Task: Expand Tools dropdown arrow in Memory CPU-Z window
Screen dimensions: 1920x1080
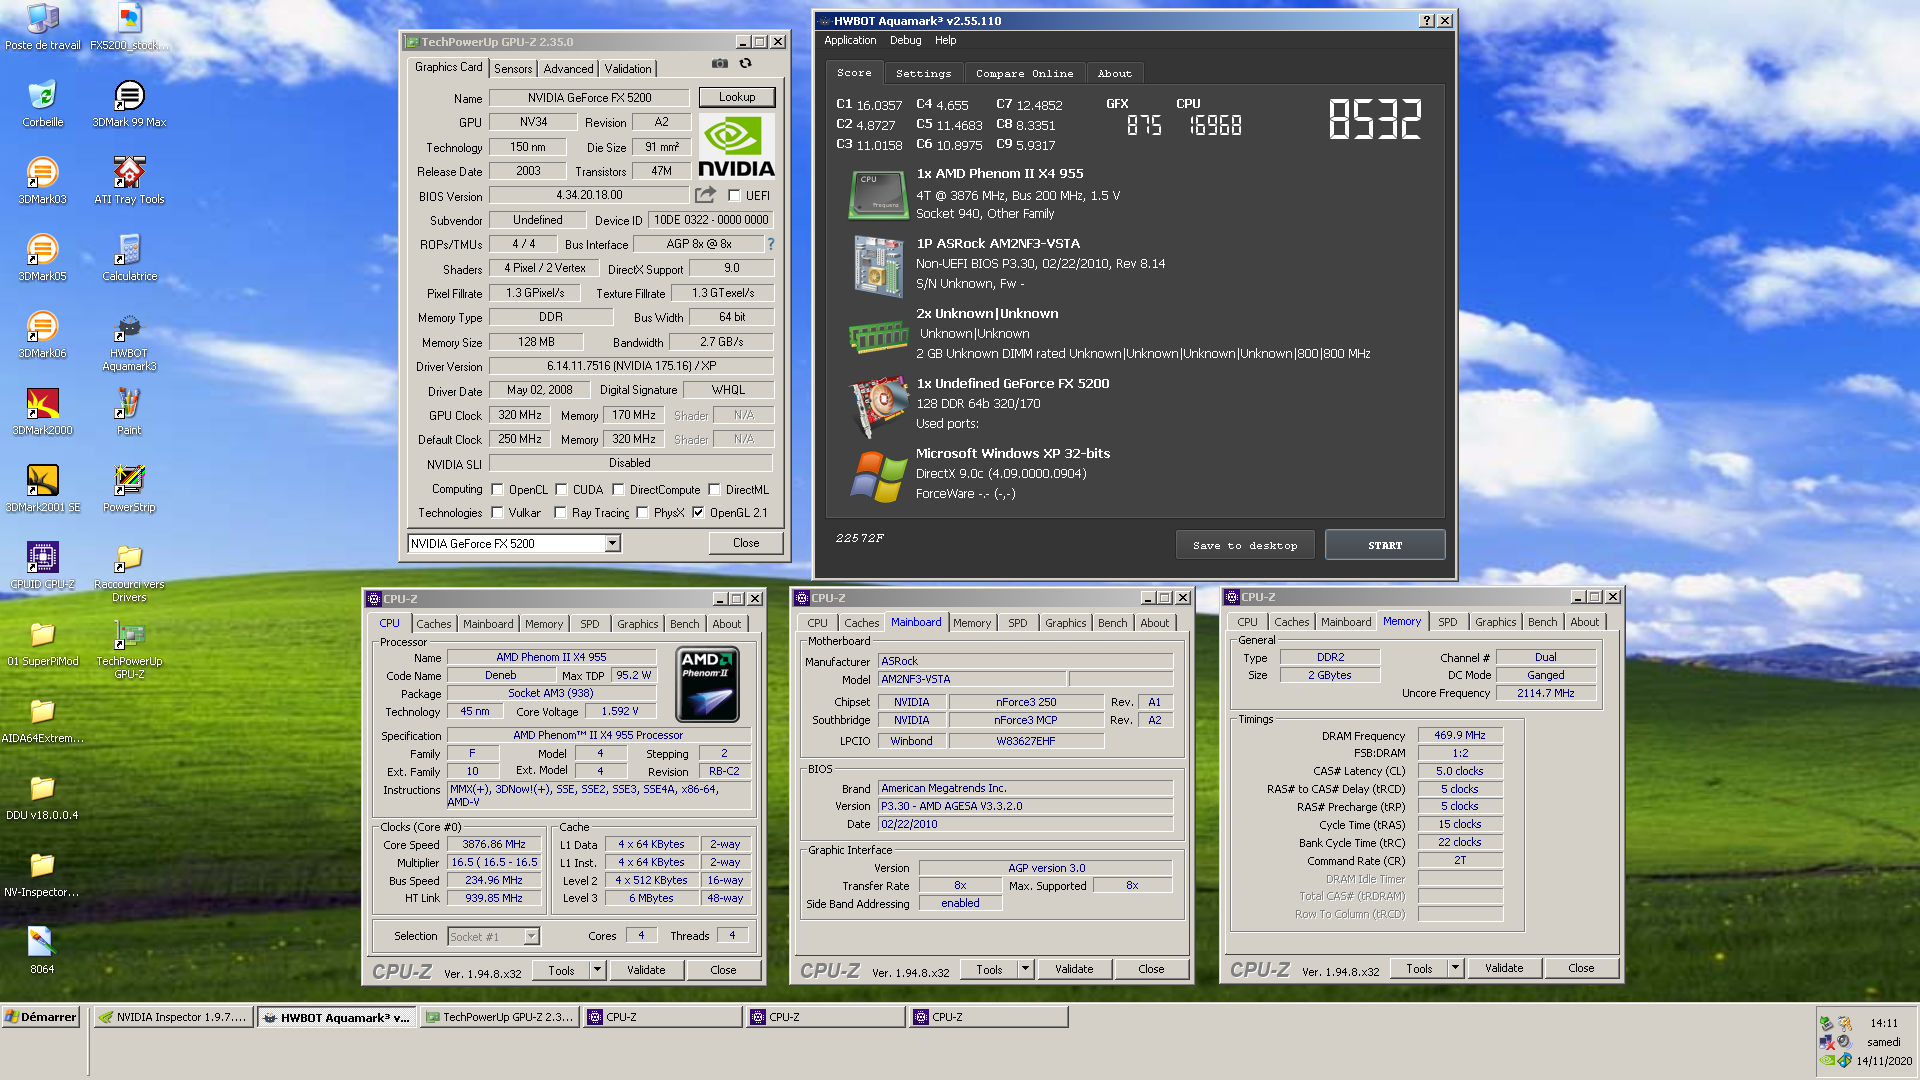Action: click(x=1455, y=968)
